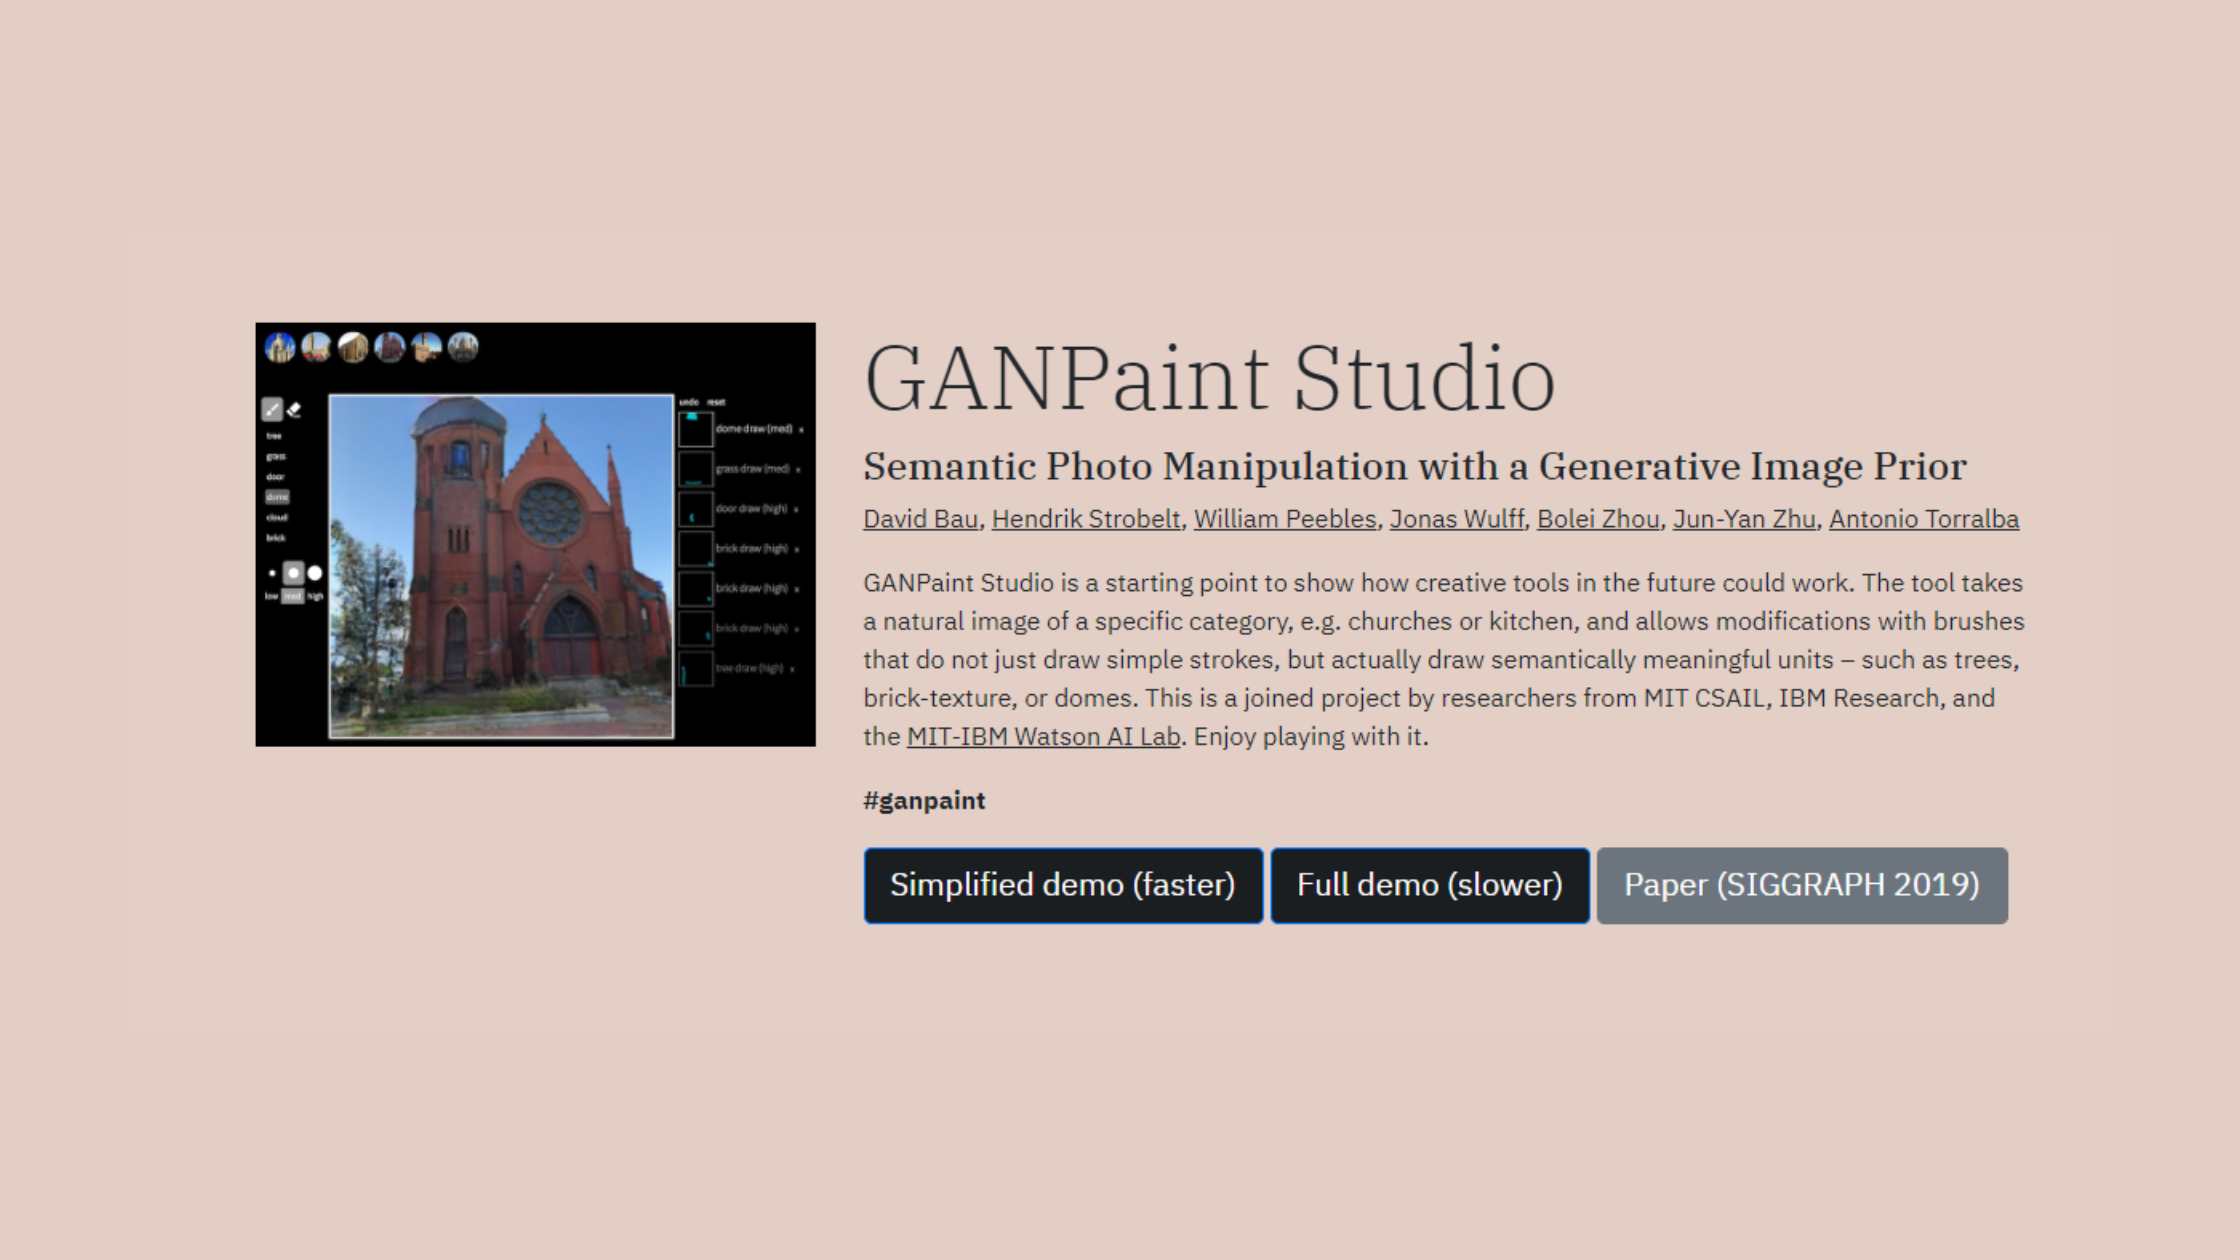
Task: Click the GANPaint Studio church screenshot image
Action: pyautogui.click(x=535, y=534)
